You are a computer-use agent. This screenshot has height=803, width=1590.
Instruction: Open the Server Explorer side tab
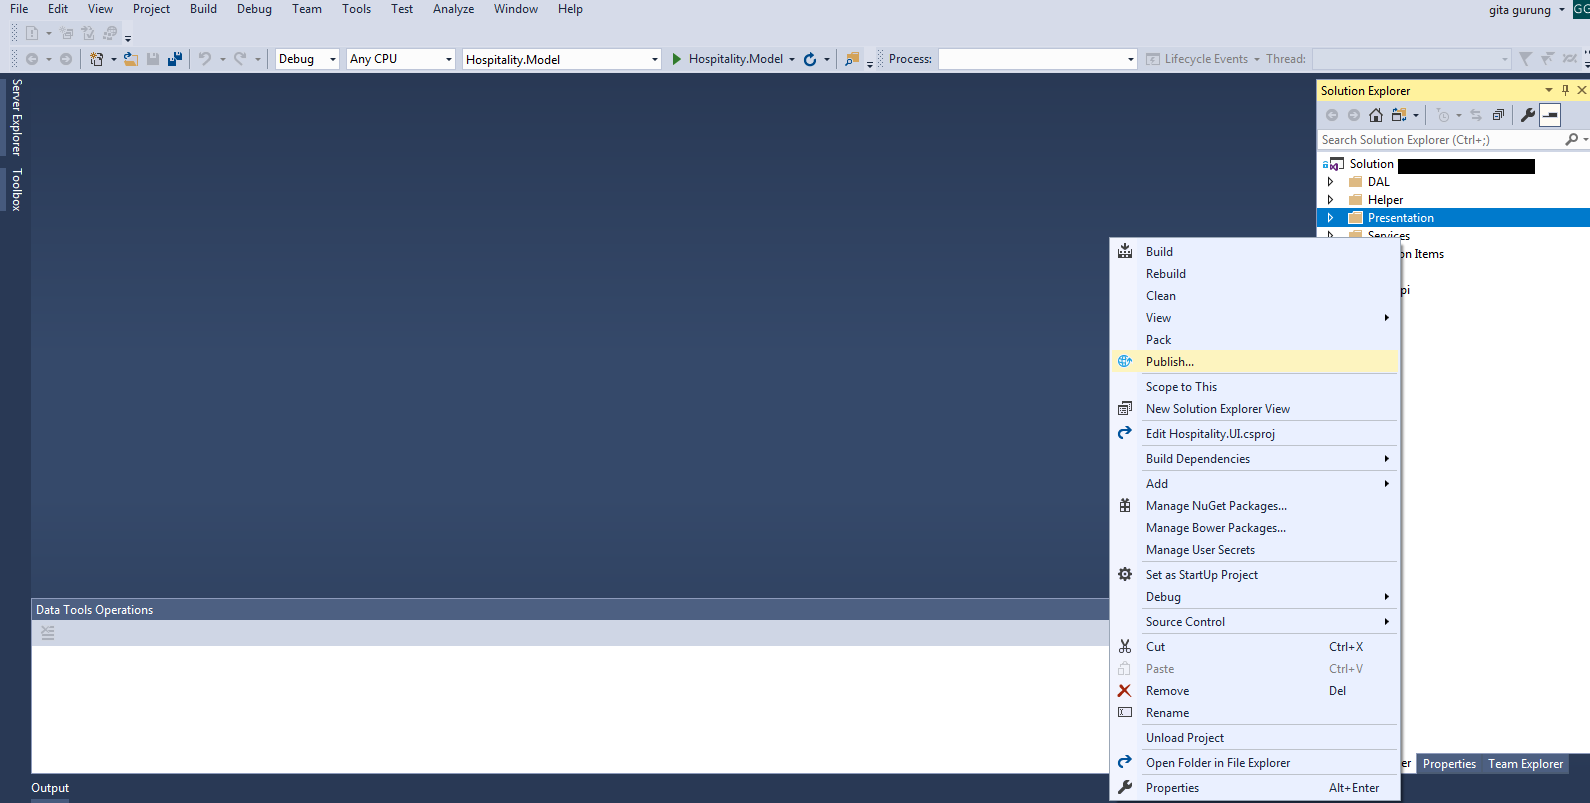pos(16,117)
